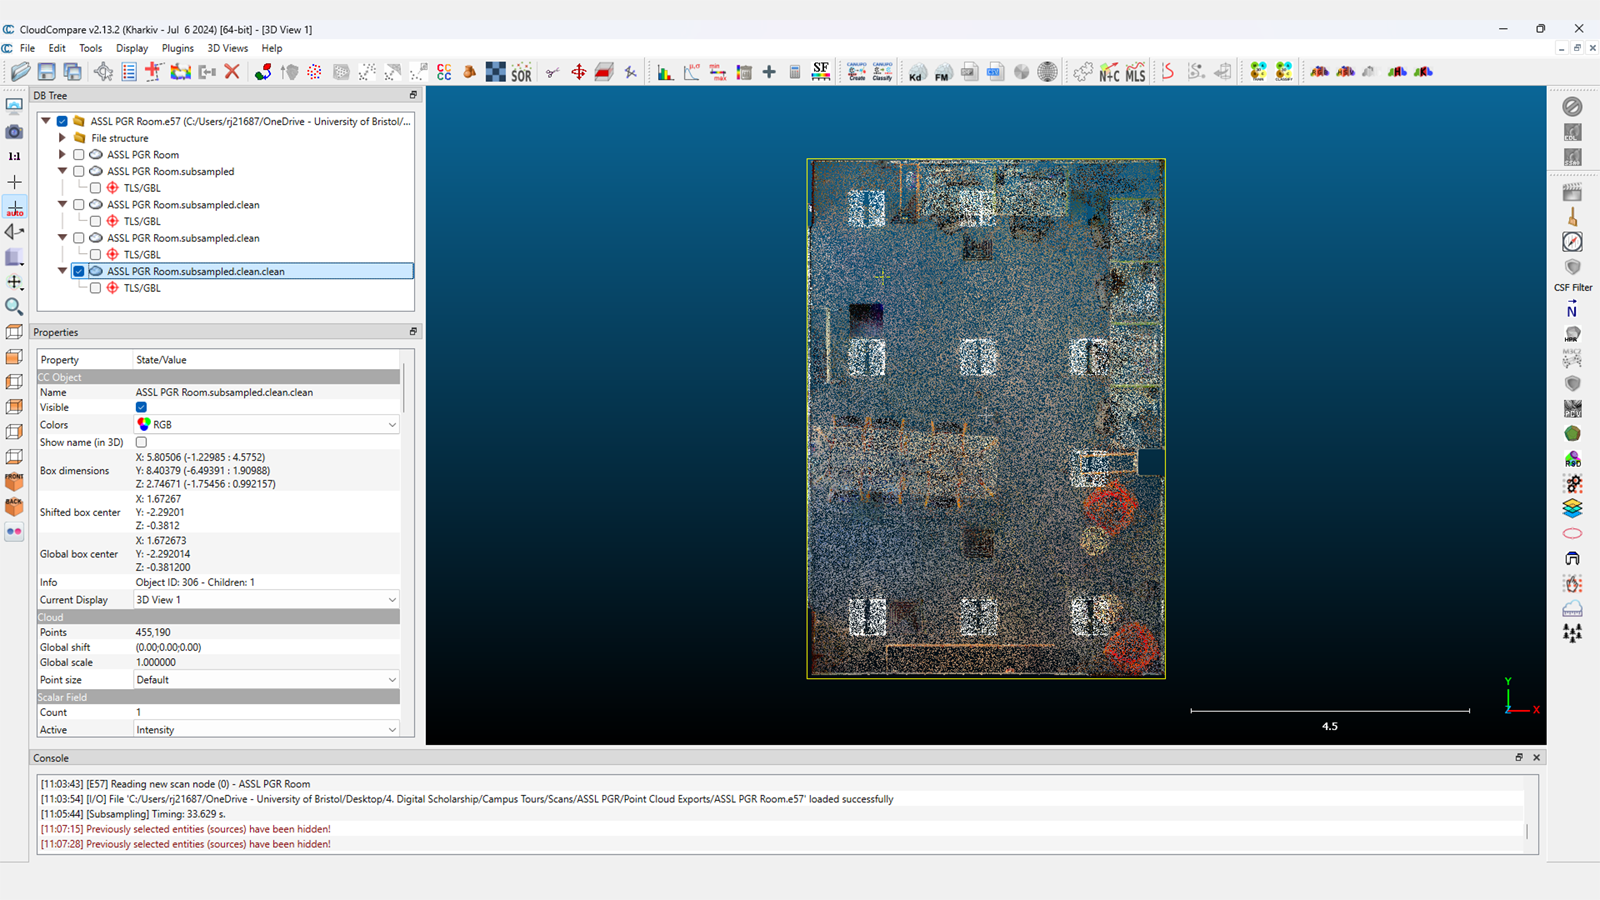
Task: Open the File menu
Action: click(x=28, y=48)
